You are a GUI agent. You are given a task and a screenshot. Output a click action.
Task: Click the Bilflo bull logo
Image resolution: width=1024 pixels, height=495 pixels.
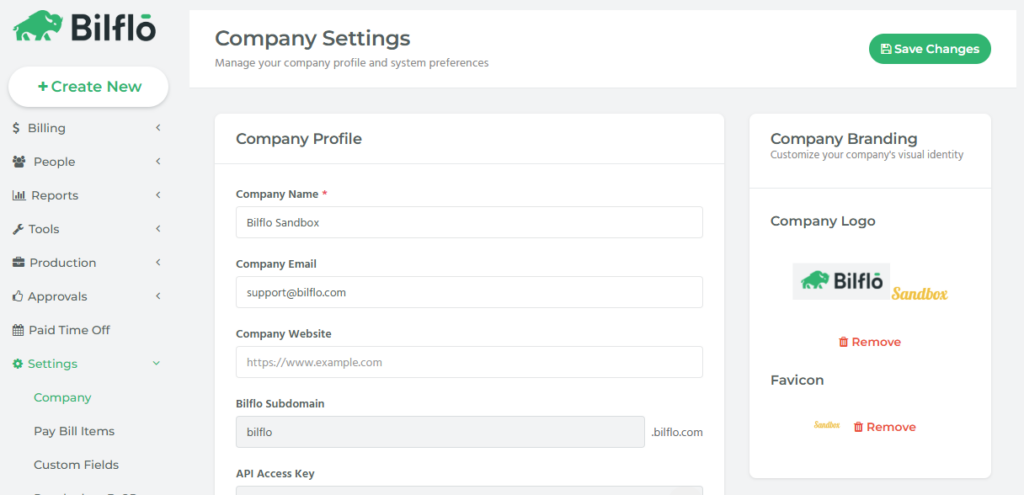pos(36,26)
